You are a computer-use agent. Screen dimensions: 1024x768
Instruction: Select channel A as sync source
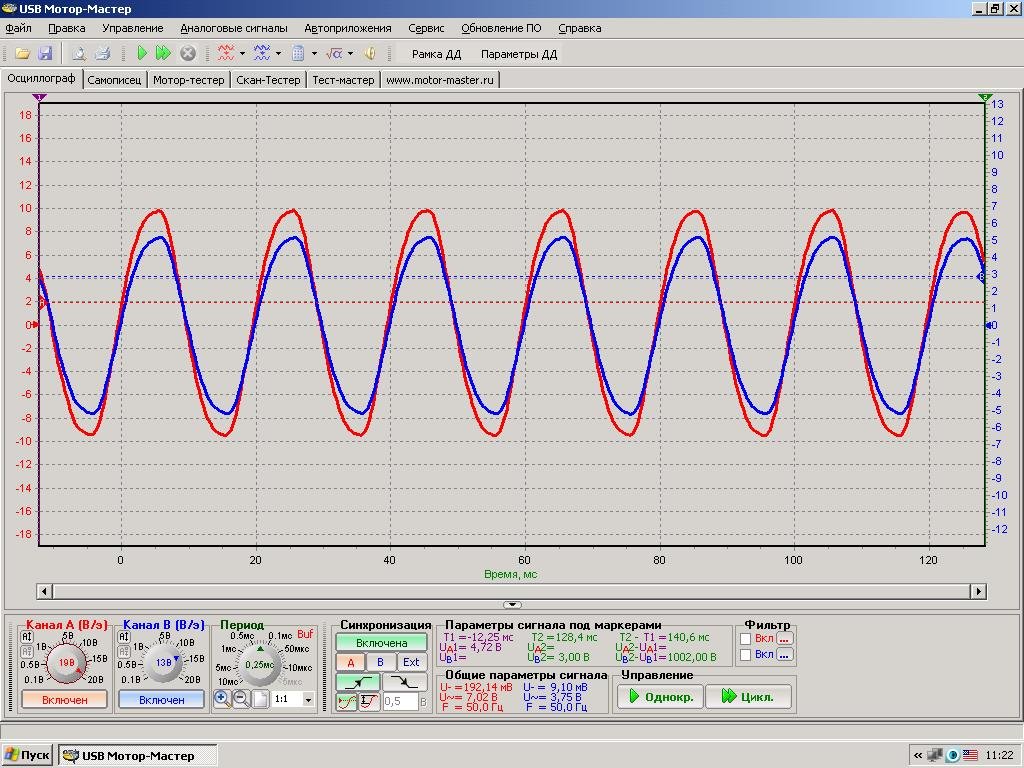click(351, 662)
